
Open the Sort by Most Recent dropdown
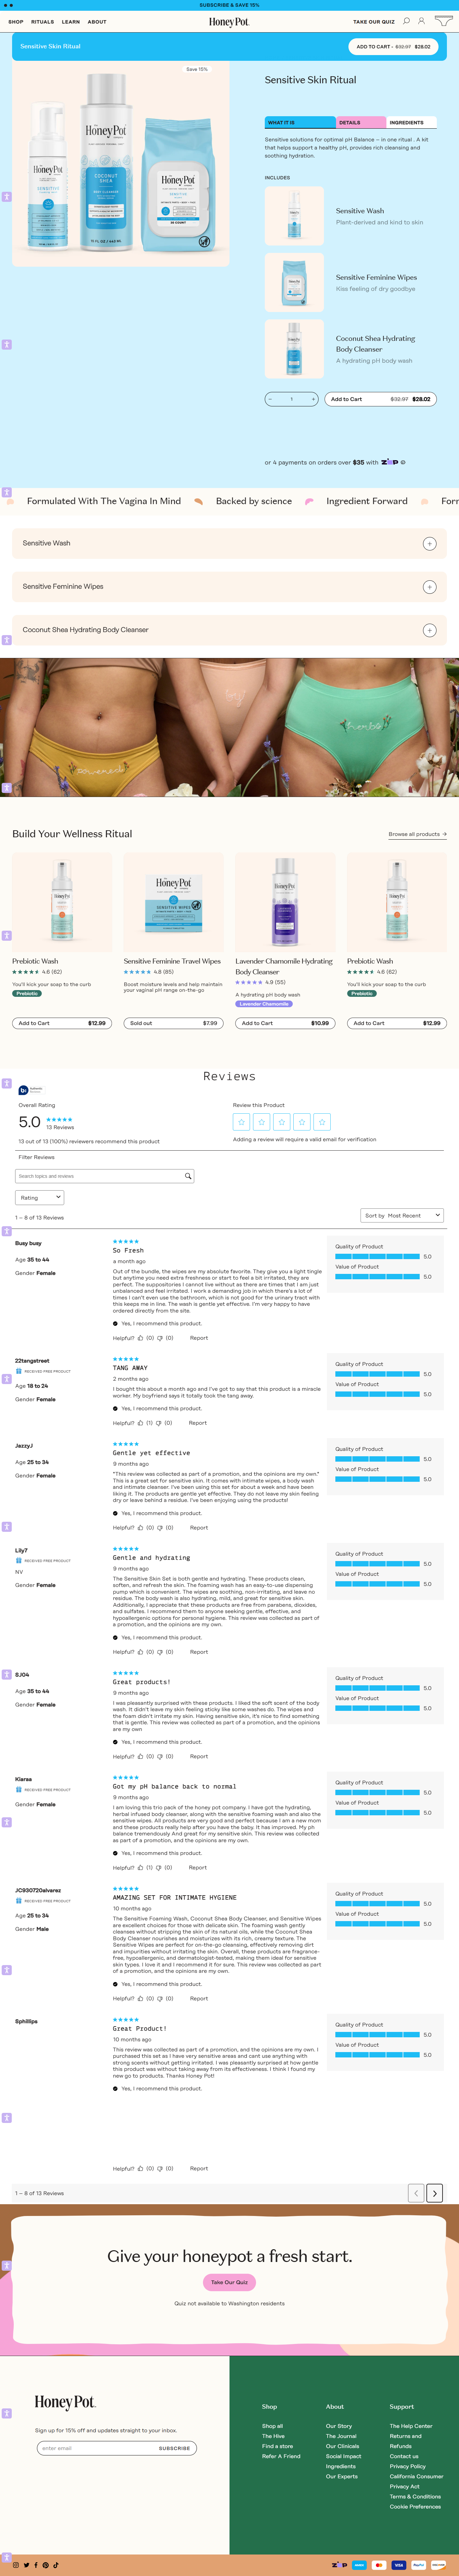402,1215
